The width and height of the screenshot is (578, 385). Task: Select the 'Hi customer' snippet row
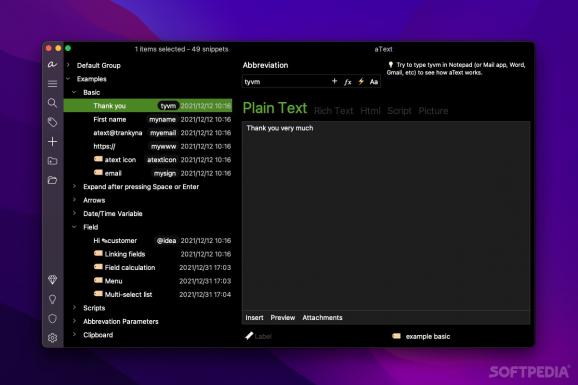[148, 240]
